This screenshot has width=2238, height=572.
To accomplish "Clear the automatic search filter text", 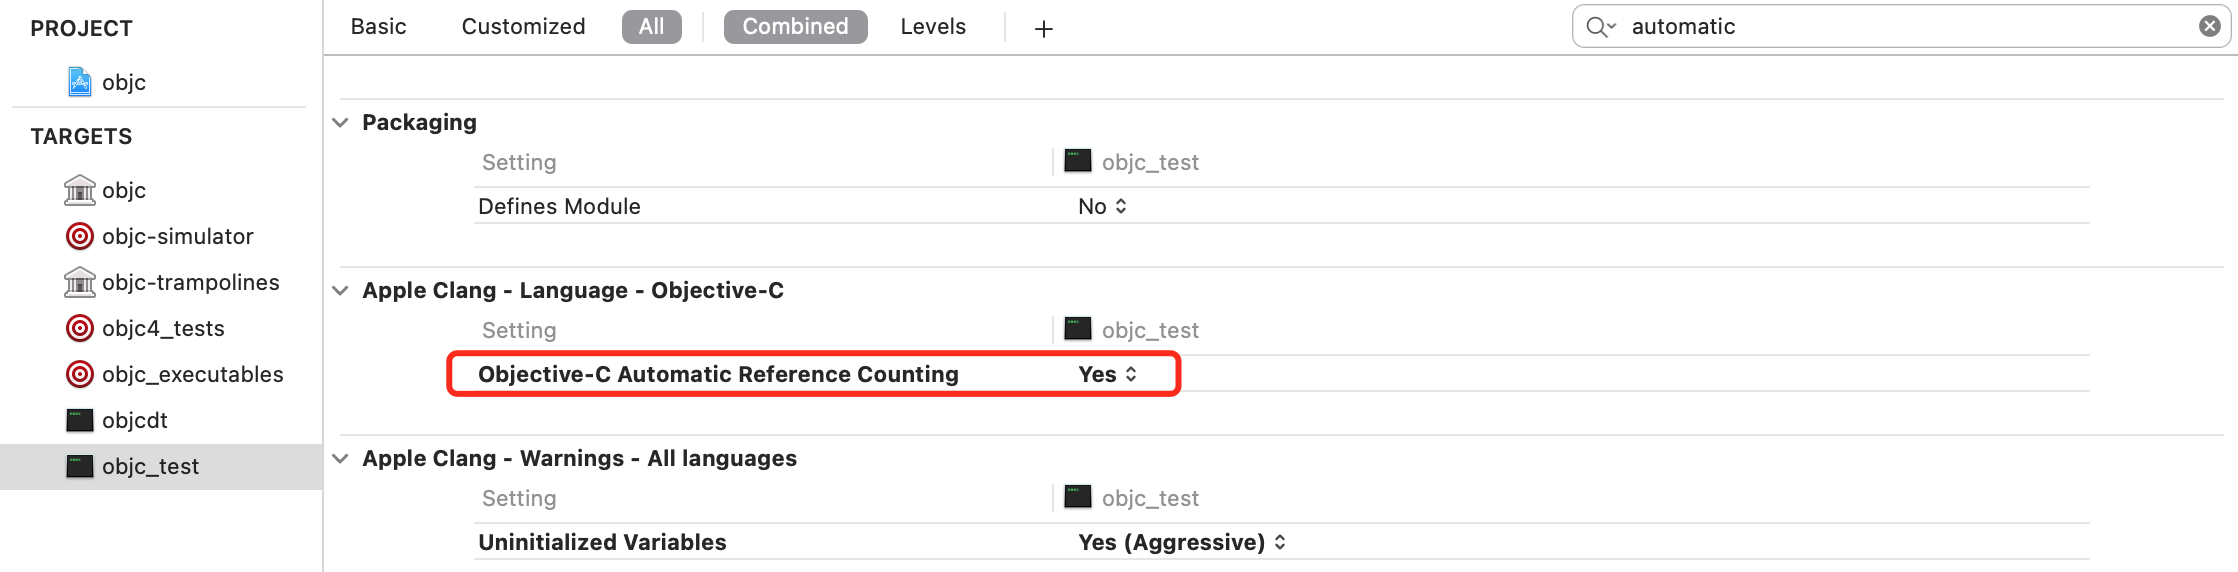I will [2210, 26].
